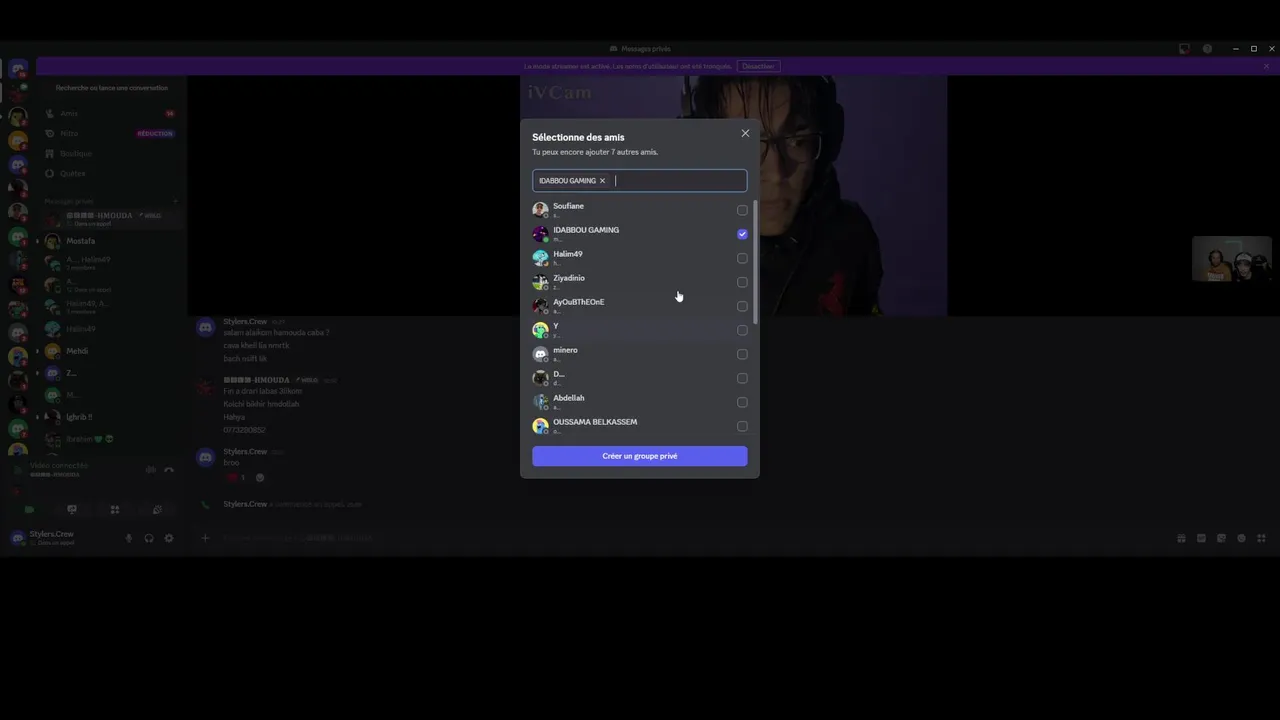Image resolution: width=1280 pixels, height=720 pixels.
Task: Click the Halim49 avatar in dialog list
Action: point(540,258)
